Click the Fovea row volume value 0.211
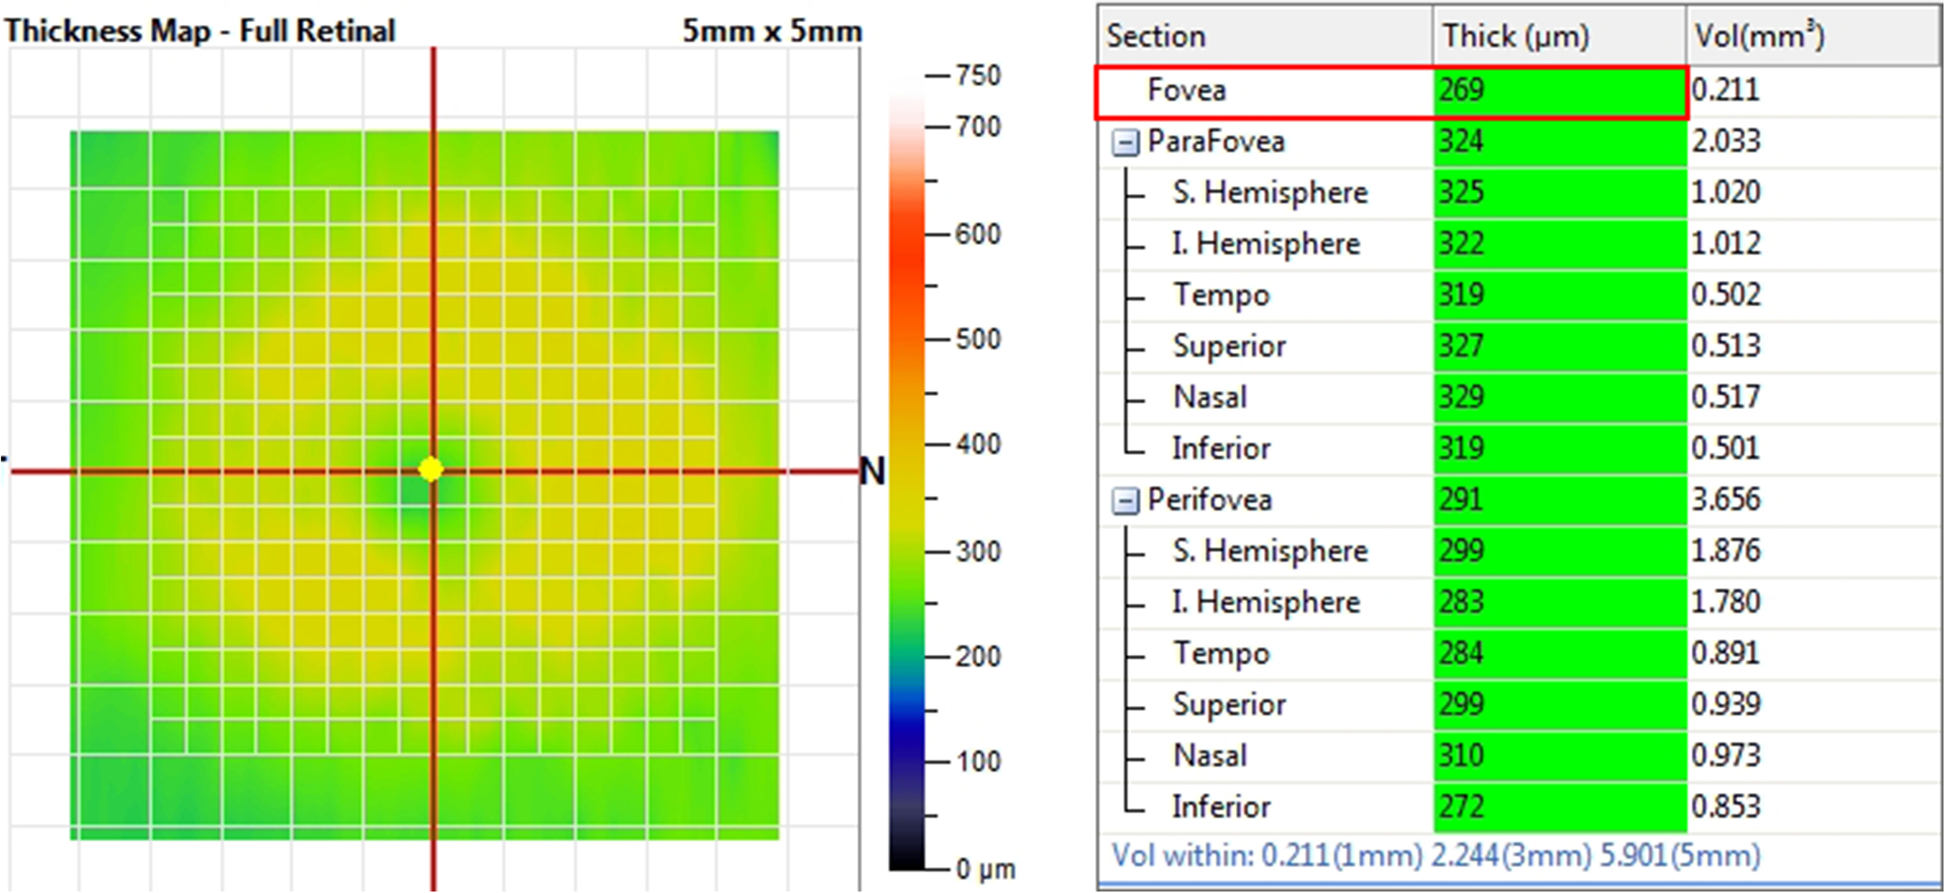This screenshot has height=893, width=1944. [x=1725, y=90]
